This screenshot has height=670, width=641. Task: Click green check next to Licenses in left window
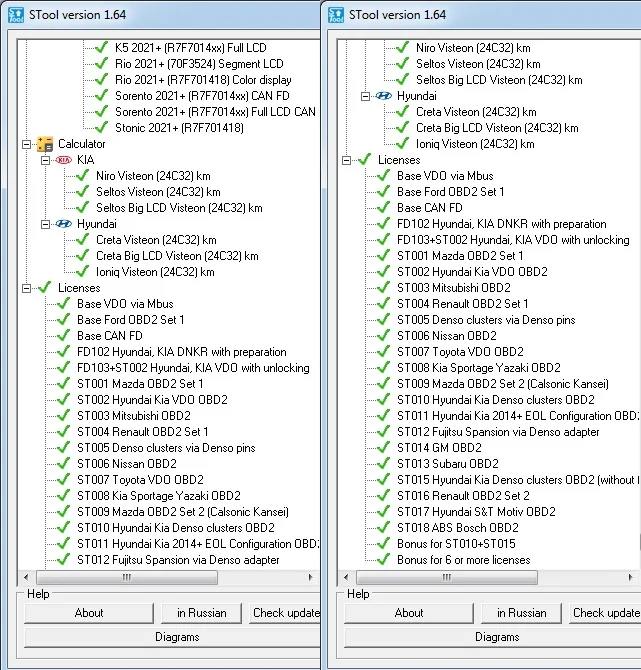(45, 288)
